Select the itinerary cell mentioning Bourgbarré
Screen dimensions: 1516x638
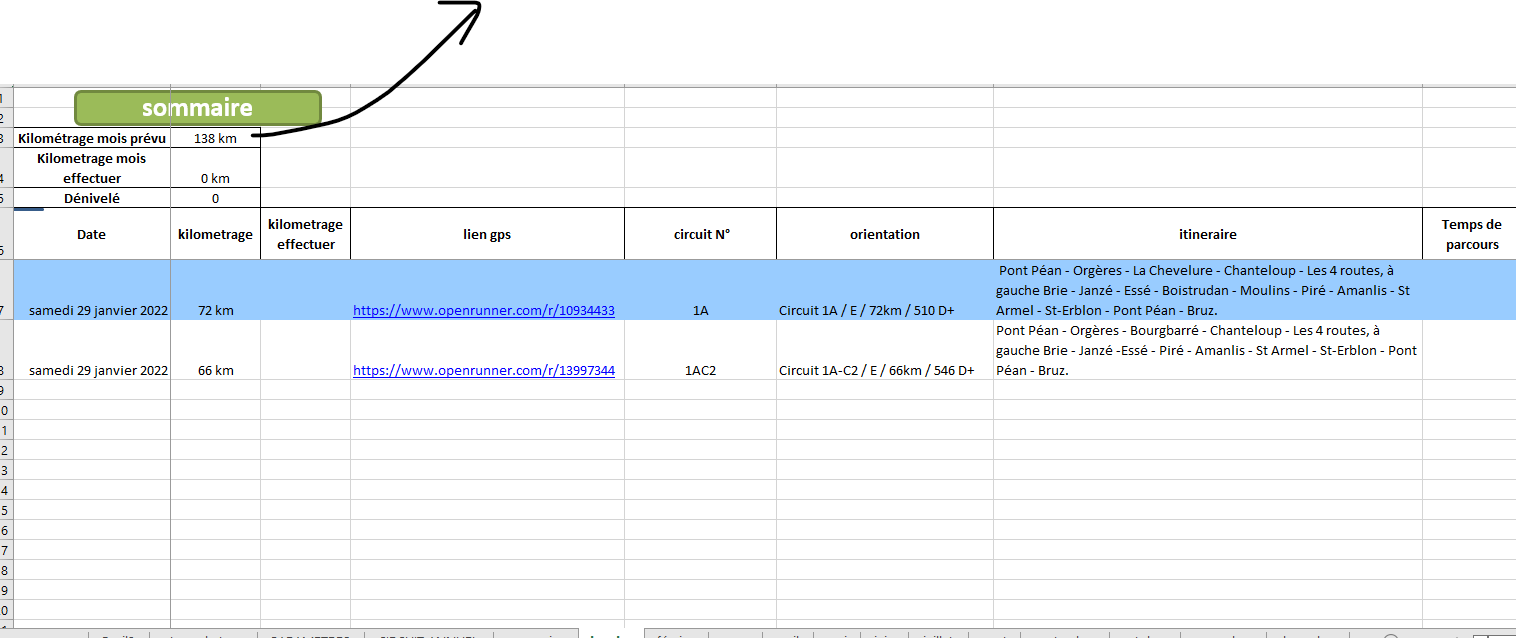(1207, 350)
